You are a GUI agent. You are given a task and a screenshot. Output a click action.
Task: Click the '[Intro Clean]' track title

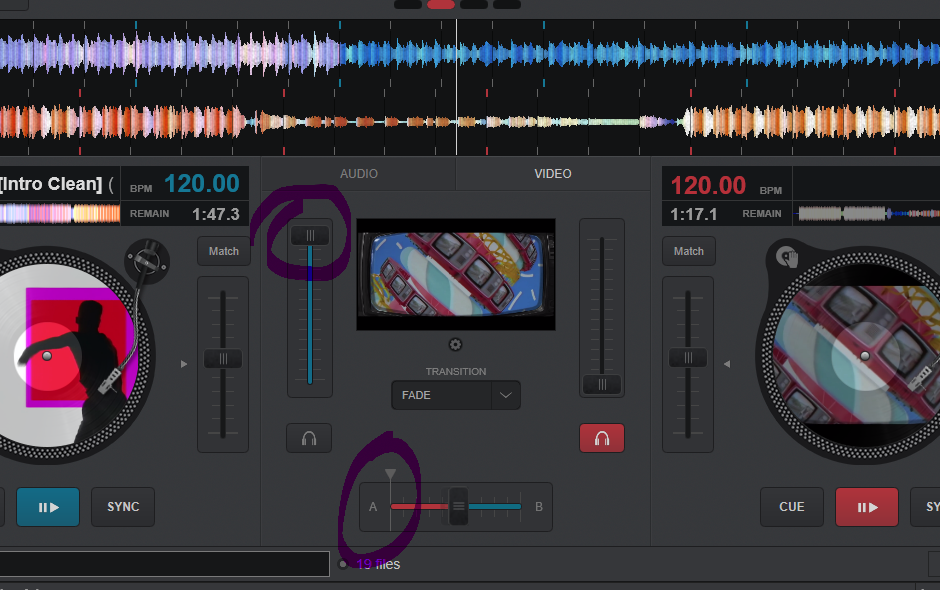point(52,184)
